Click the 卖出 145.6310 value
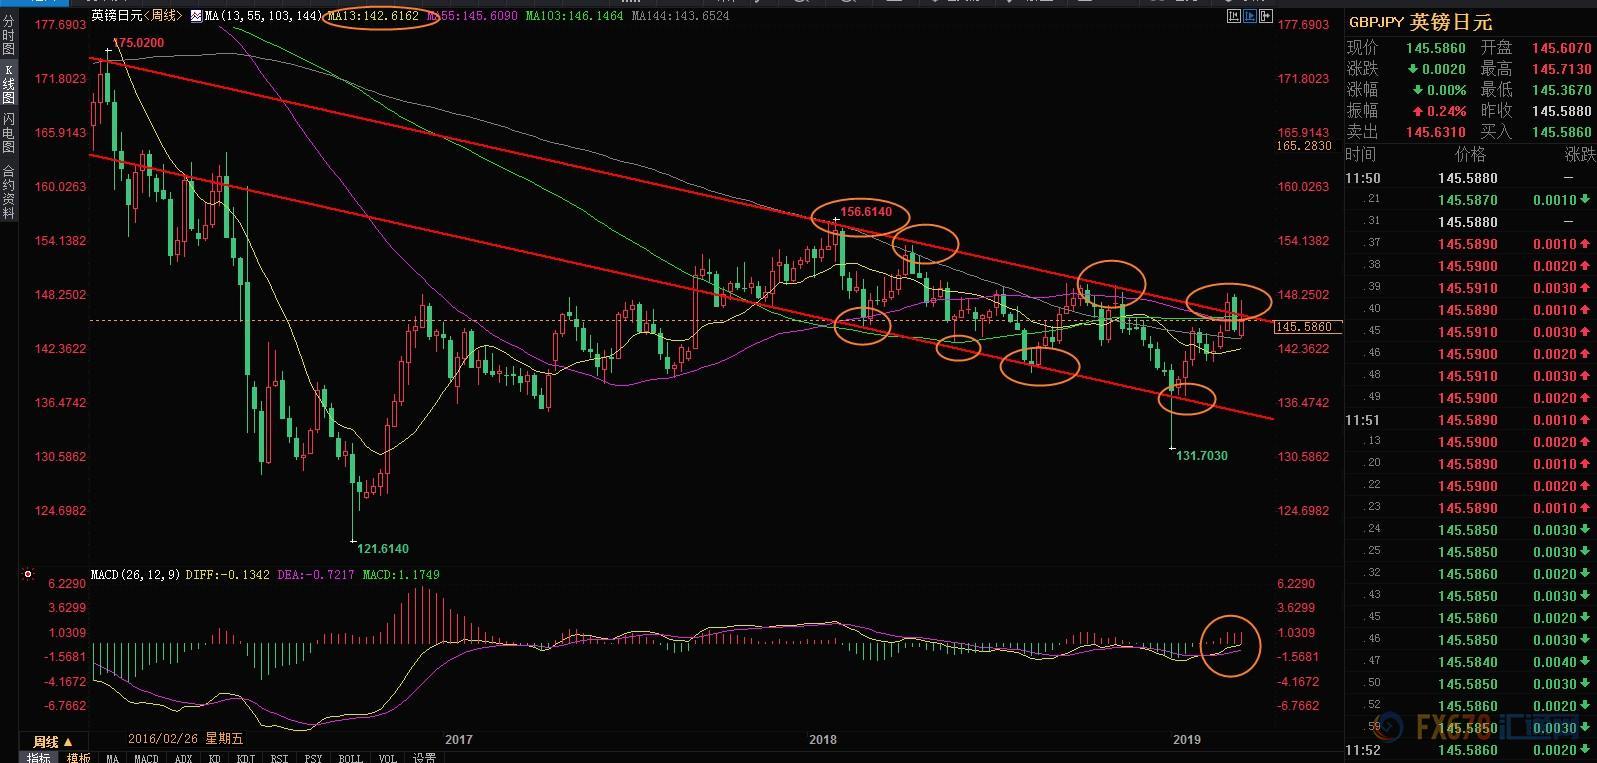This screenshot has width=1597, height=763. click(x=1436, y=132)
